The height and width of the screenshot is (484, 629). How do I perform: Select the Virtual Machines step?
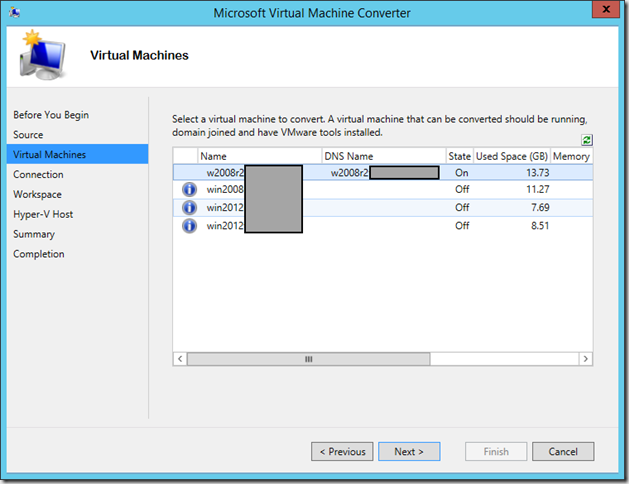[77, 154]
